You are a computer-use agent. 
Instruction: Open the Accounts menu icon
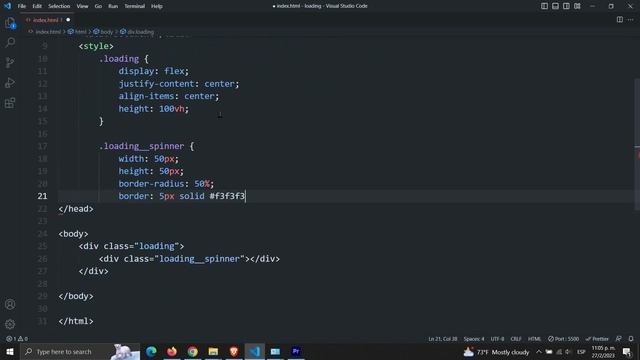(x=10, y=304)
